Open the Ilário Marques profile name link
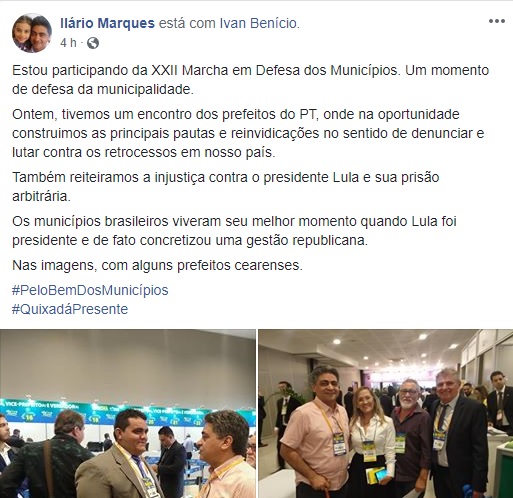The height and width of the screenshot is (498, 513). [x=107, y=23]
